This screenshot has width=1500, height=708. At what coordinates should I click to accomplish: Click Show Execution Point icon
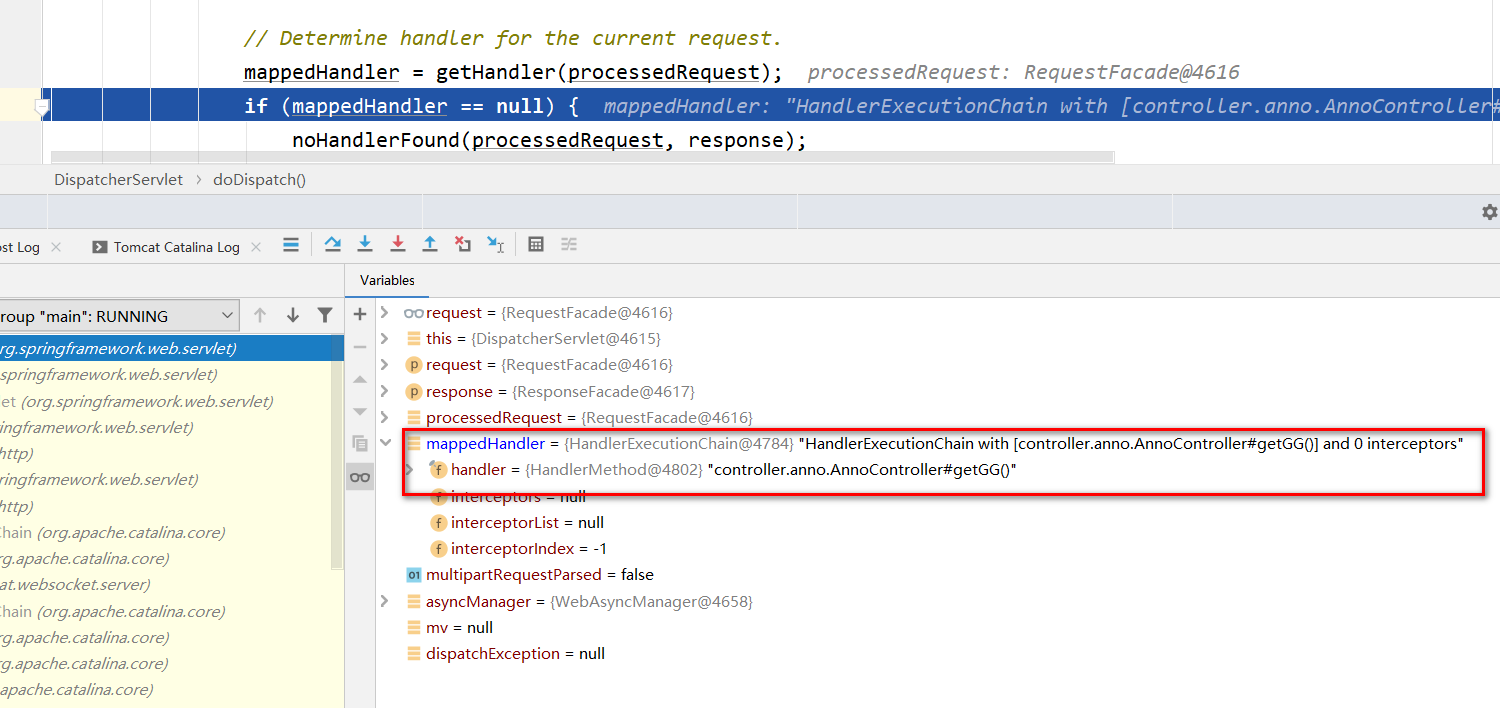pyautogui.click(x=291, y=244)
